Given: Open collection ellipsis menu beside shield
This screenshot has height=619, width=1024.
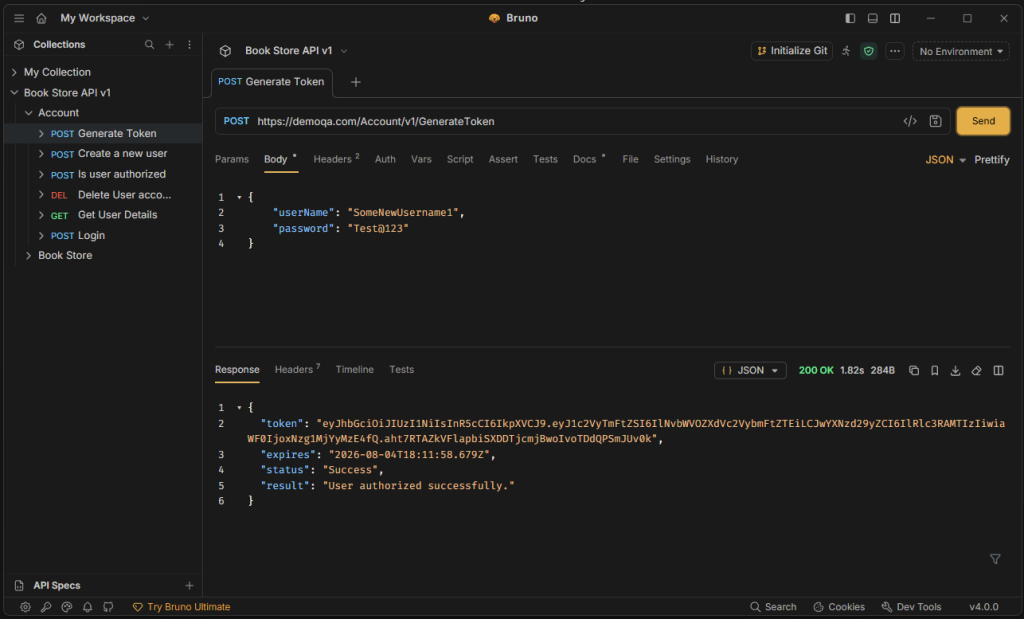Looking at the screenshot, I should click(x=895, y=51).
